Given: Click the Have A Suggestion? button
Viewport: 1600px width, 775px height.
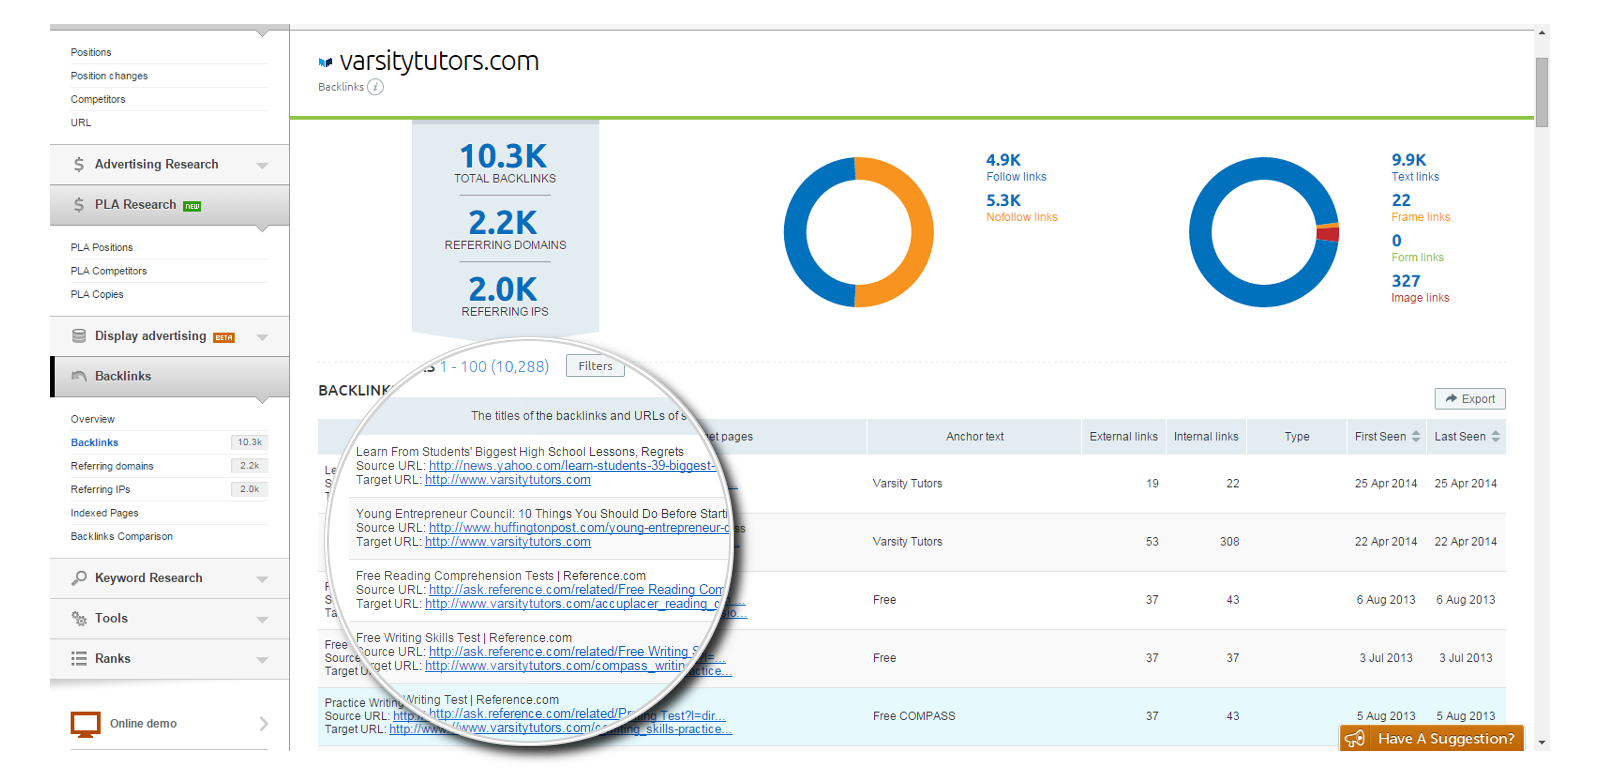Looking at the screenshot, I should [1432, 738].
